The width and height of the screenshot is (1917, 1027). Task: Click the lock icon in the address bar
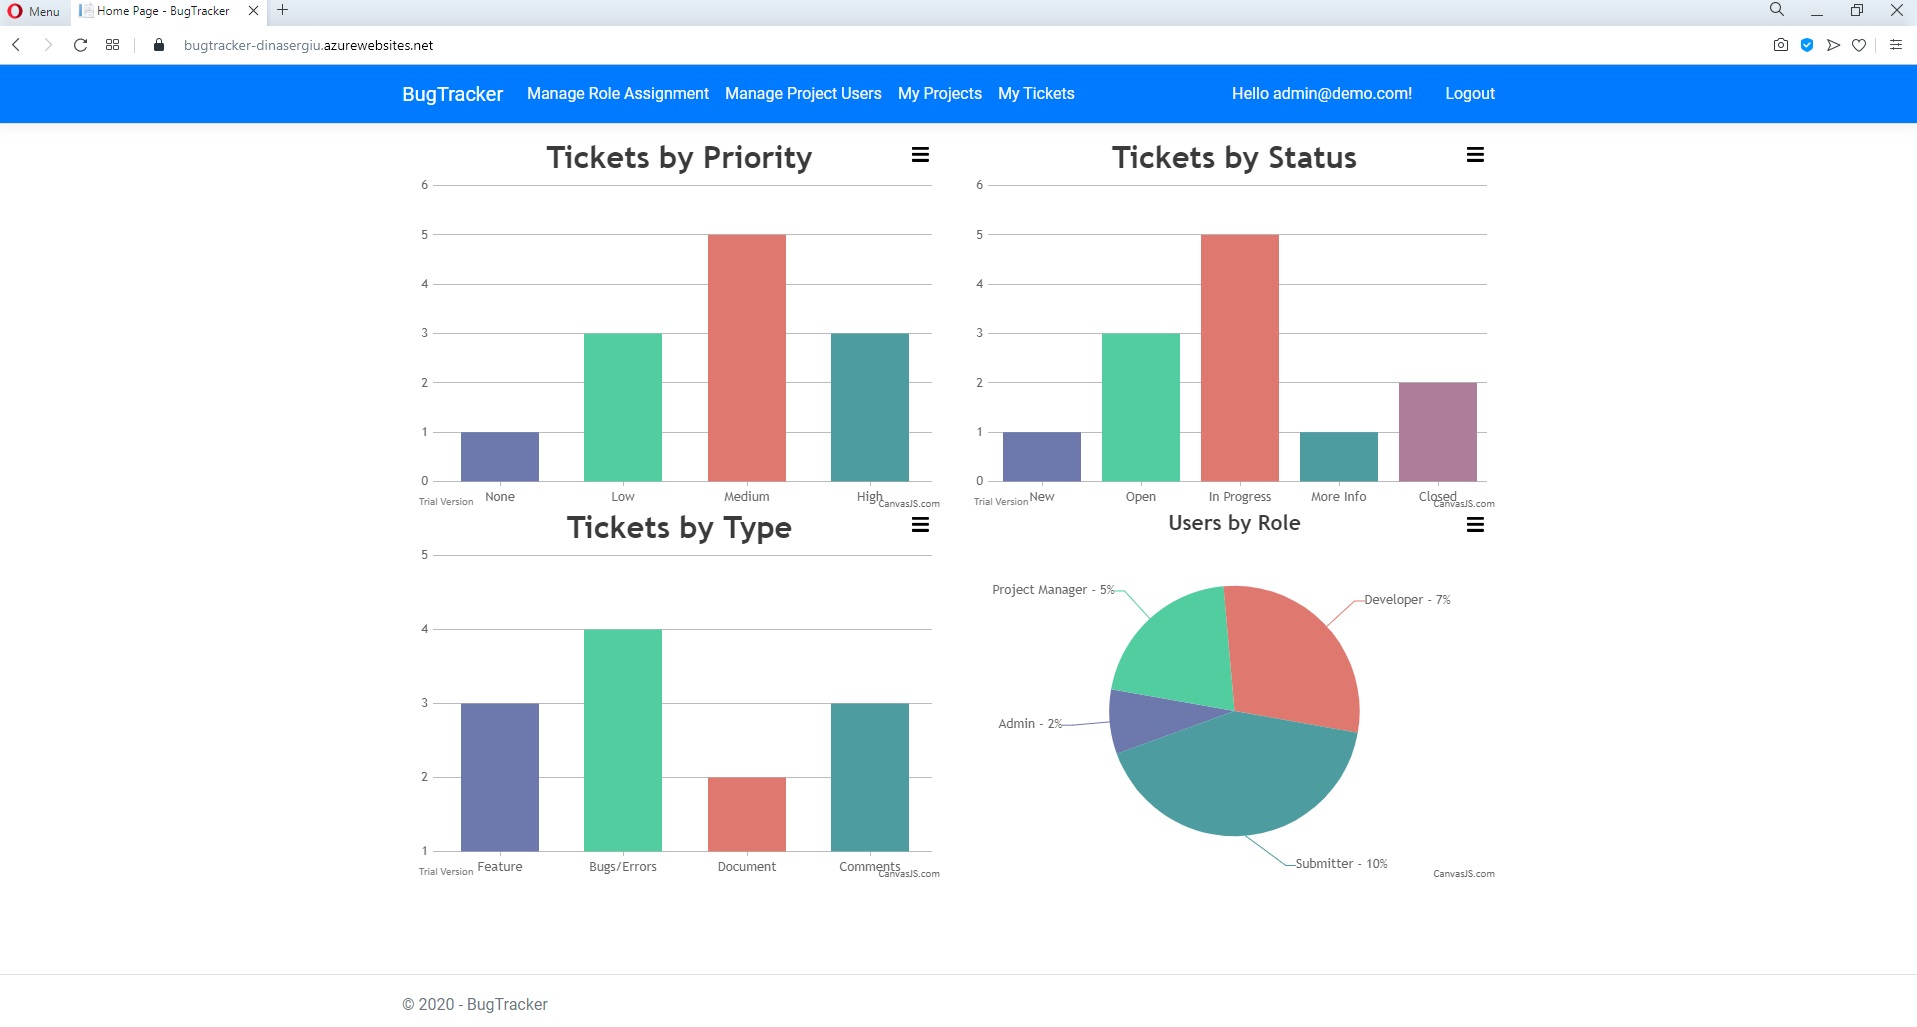[x=157, y=44]
